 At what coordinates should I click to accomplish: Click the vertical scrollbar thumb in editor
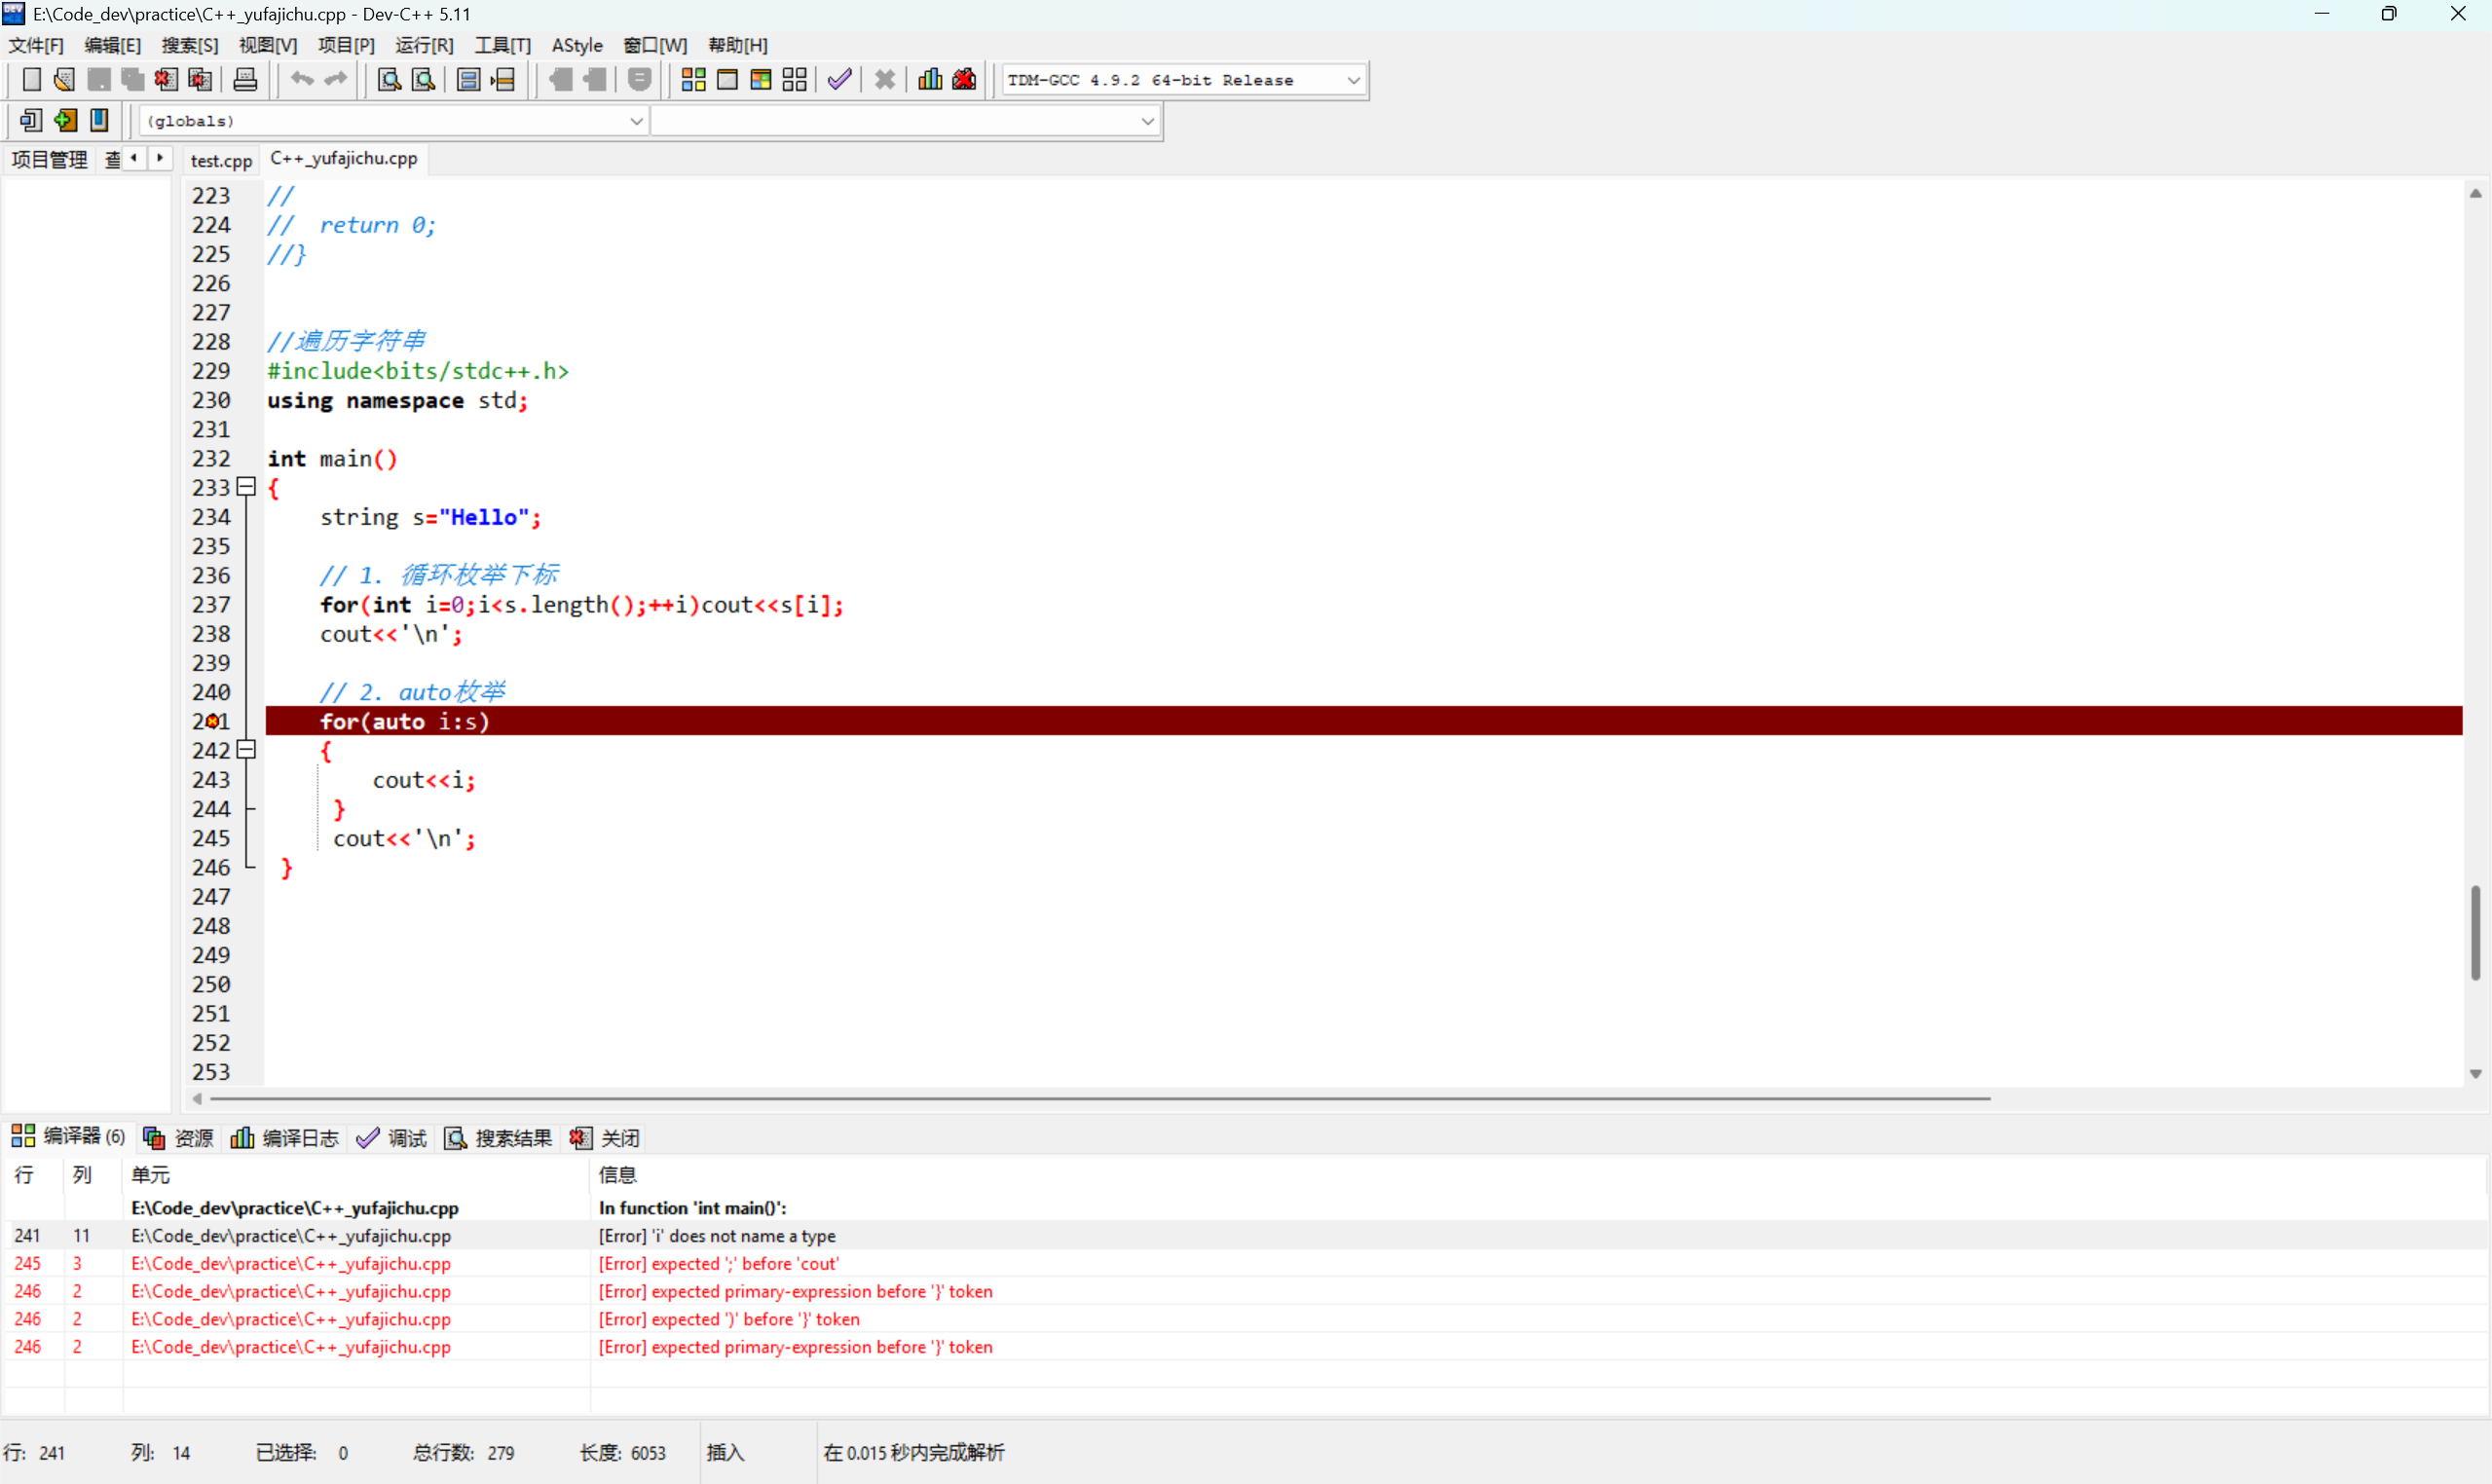click(2475, 932)
